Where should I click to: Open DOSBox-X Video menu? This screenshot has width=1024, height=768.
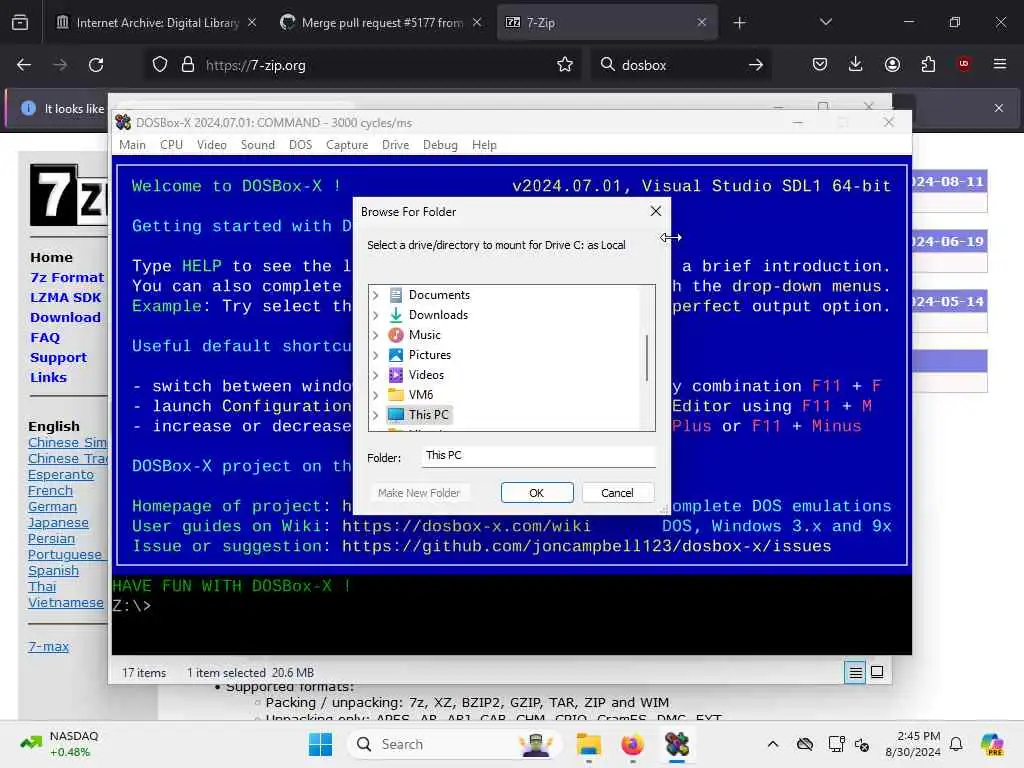tap(212, 145)
